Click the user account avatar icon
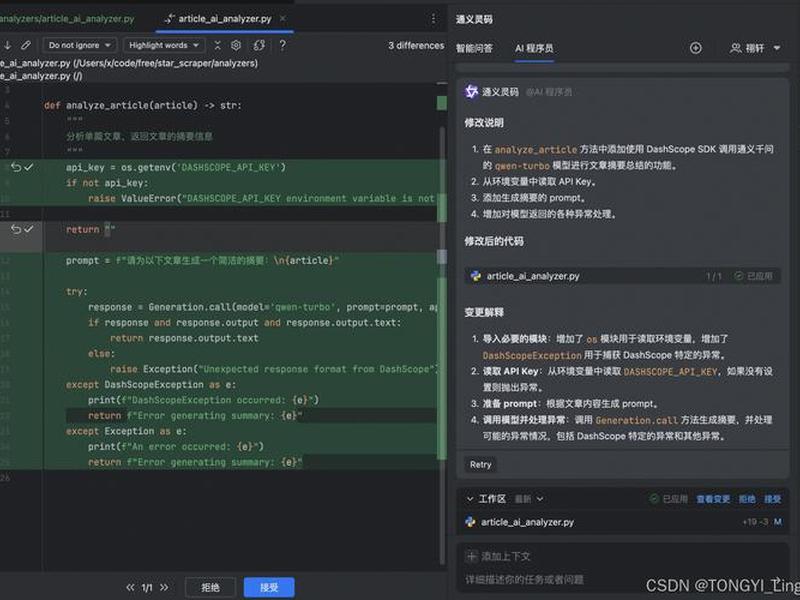Viewport: 800px width, 600px height. click(x=736, y=48)
